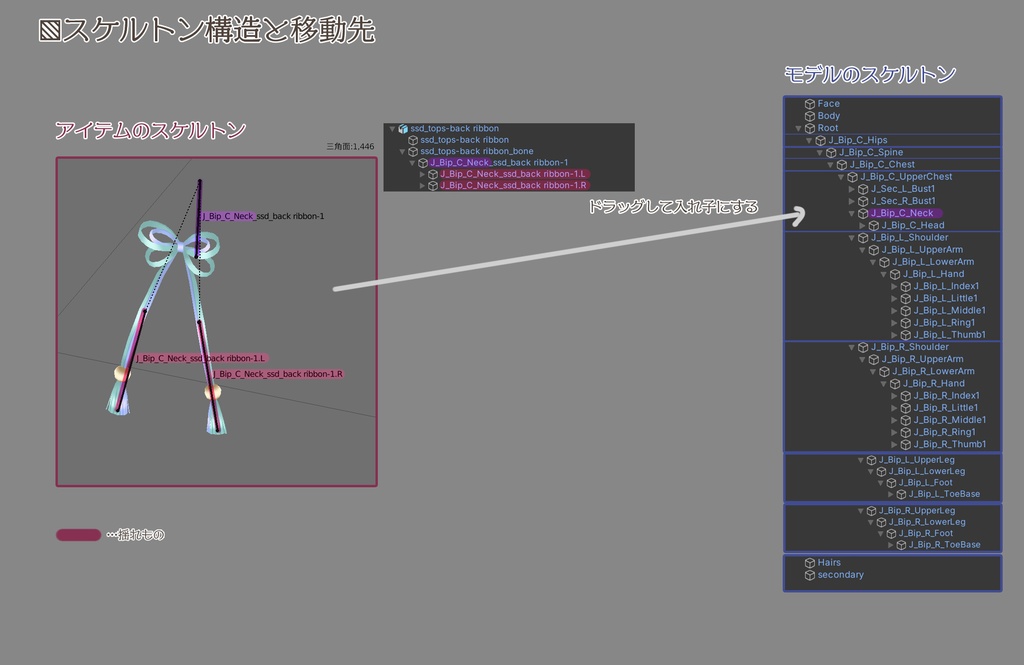Expand the J_Bip_L_ToeBase node
This screenshot has height=665, width=1024.
890,495
